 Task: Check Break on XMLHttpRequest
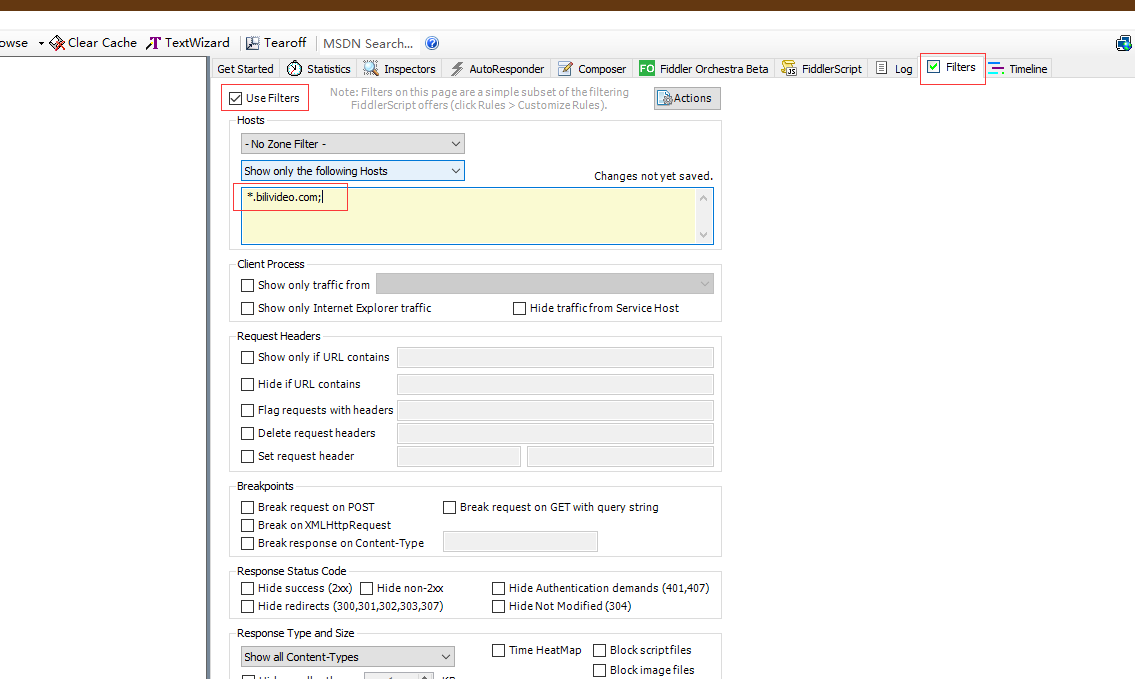point(248,526)
